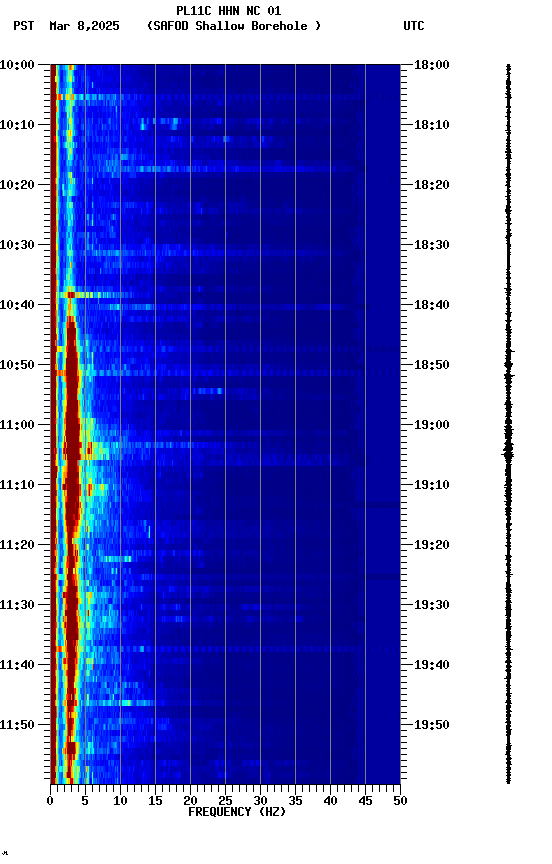Viewport: 552px width, 864px height.
Task: Click the 19:50 UTC time label
Action: 432,725
